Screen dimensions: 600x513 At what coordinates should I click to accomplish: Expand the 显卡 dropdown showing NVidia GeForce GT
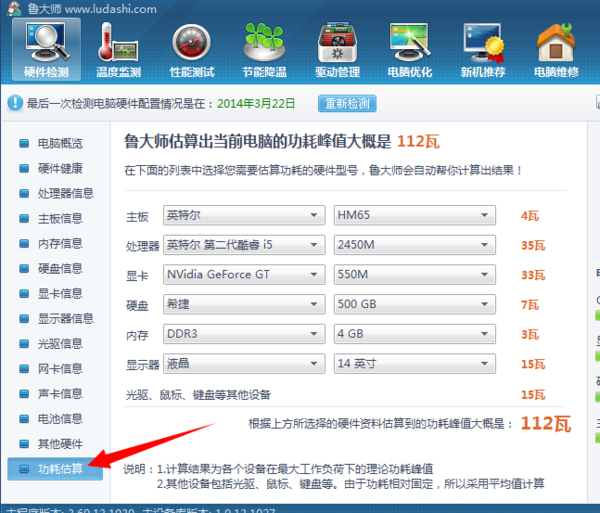point(244,274)
